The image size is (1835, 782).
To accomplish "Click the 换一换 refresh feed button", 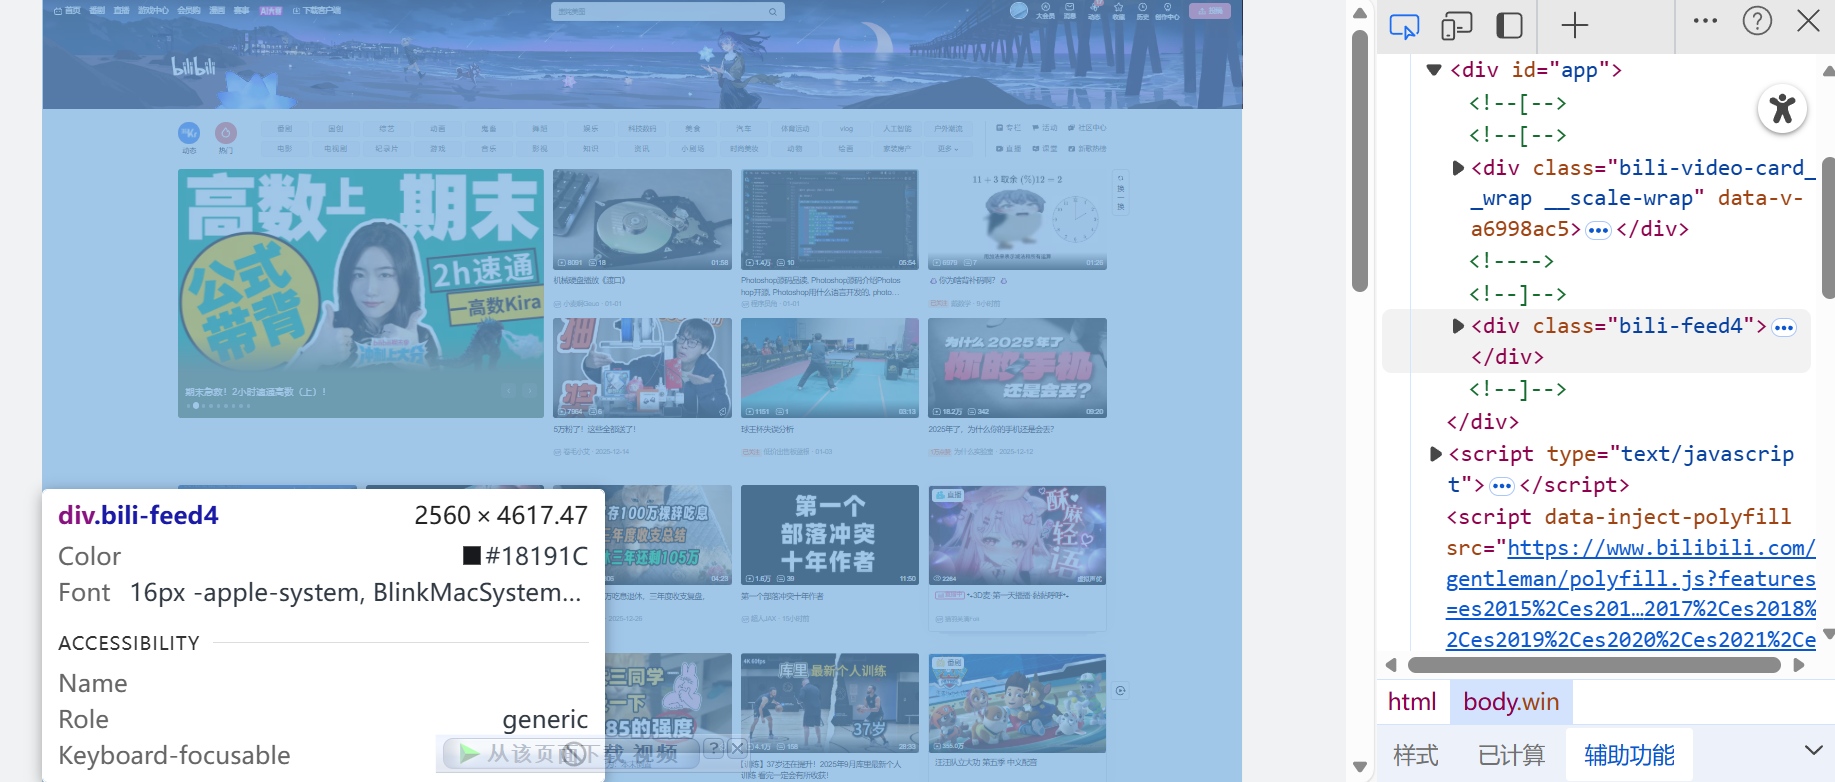I will [1121, 192].
